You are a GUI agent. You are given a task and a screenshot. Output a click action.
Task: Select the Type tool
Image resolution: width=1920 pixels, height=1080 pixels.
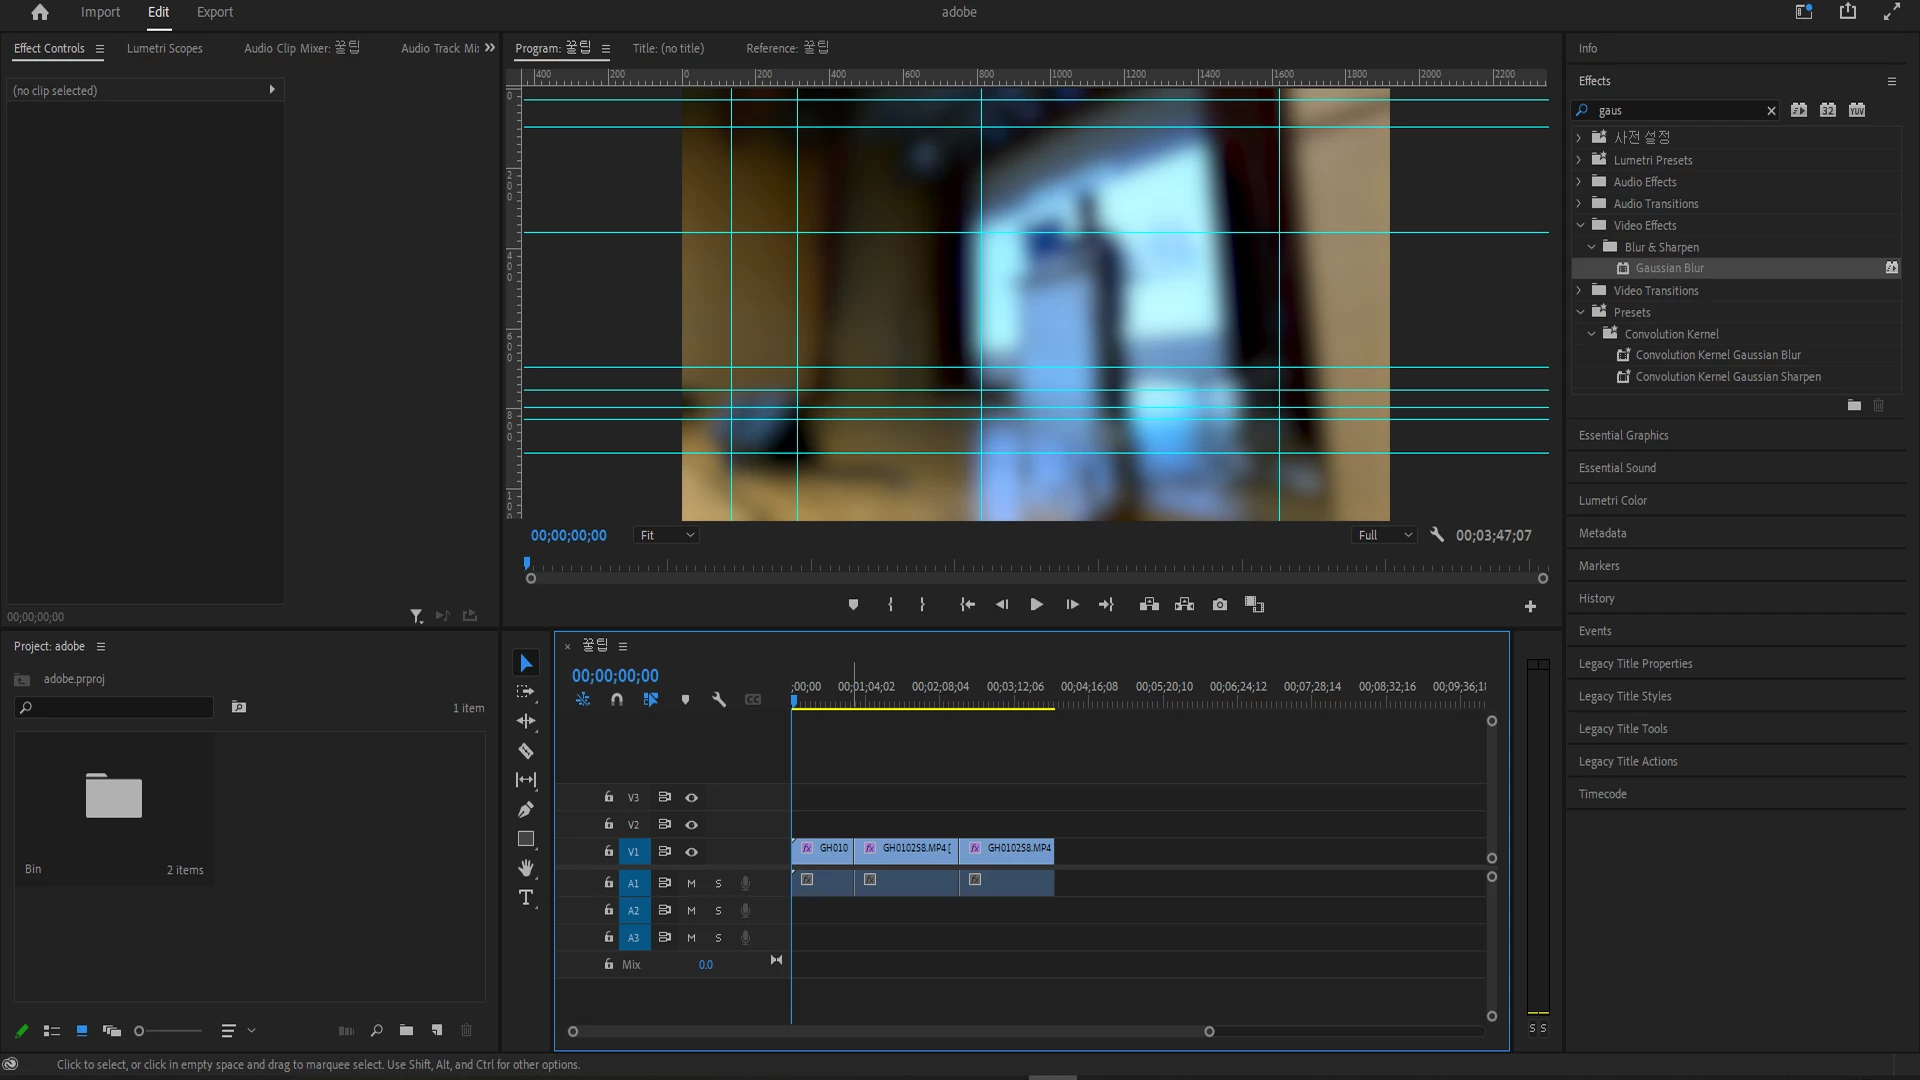526,898
